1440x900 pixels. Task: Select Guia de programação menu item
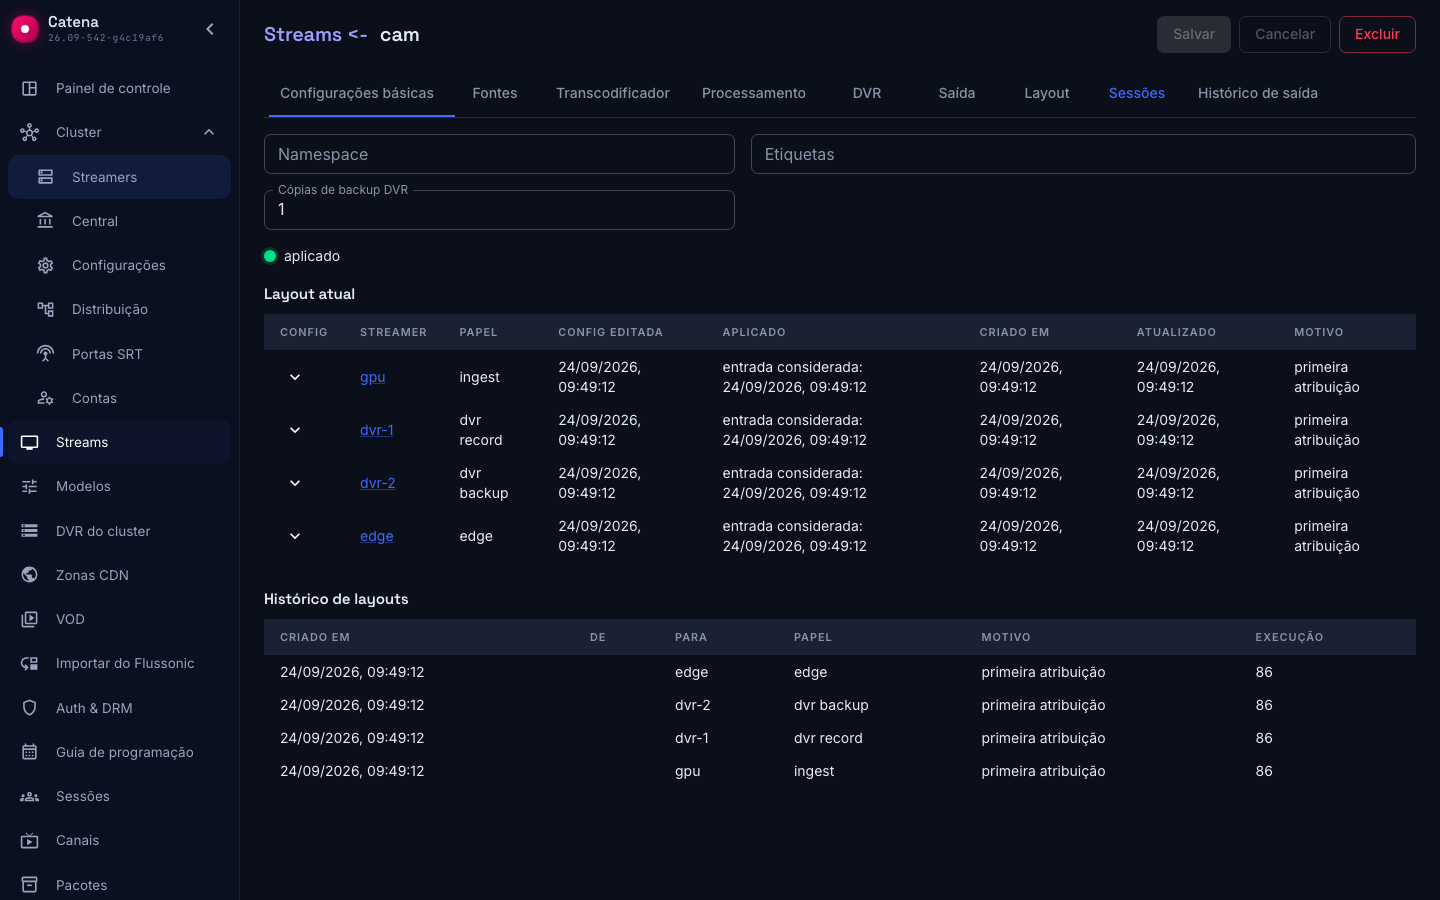[120, 752]
